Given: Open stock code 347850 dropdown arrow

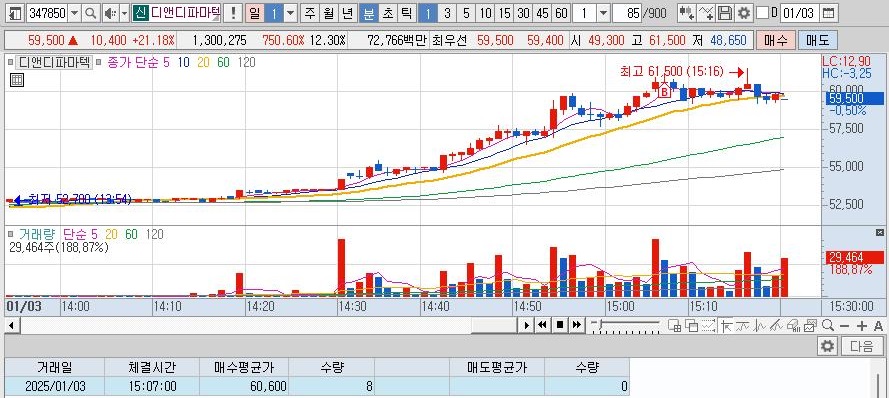Looking at the screenshot, I should [74, 12].
